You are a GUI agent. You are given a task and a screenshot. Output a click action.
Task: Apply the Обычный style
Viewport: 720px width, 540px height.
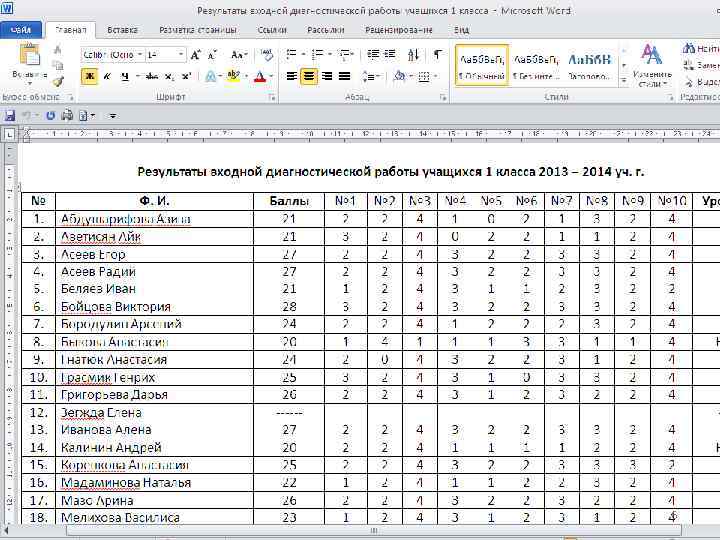[x=482, y=65]
